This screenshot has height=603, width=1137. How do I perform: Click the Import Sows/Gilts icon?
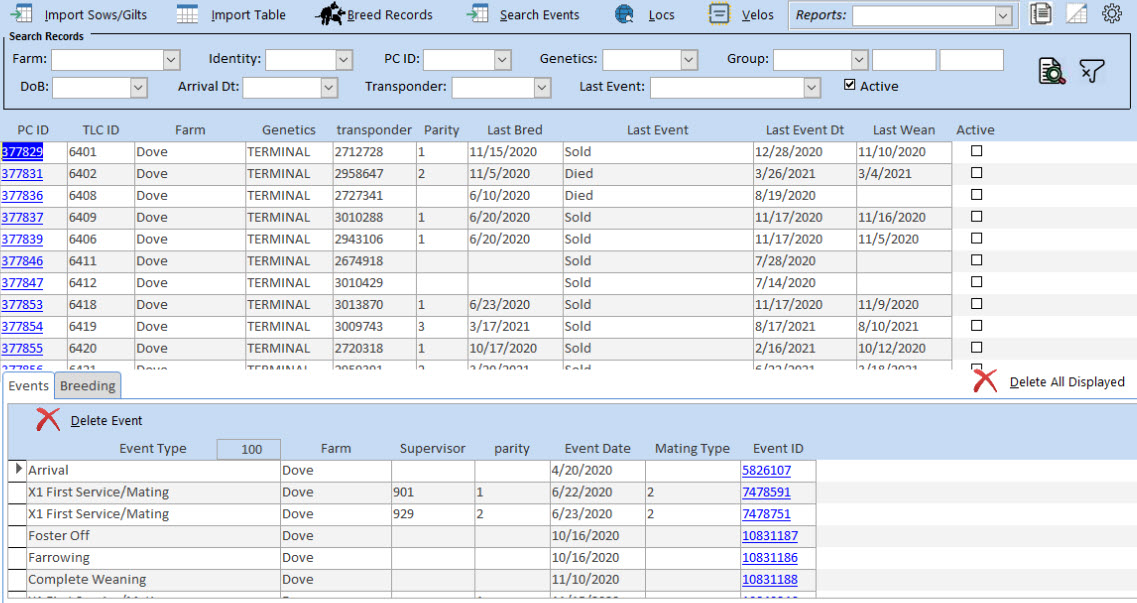[x=20, y=14]
